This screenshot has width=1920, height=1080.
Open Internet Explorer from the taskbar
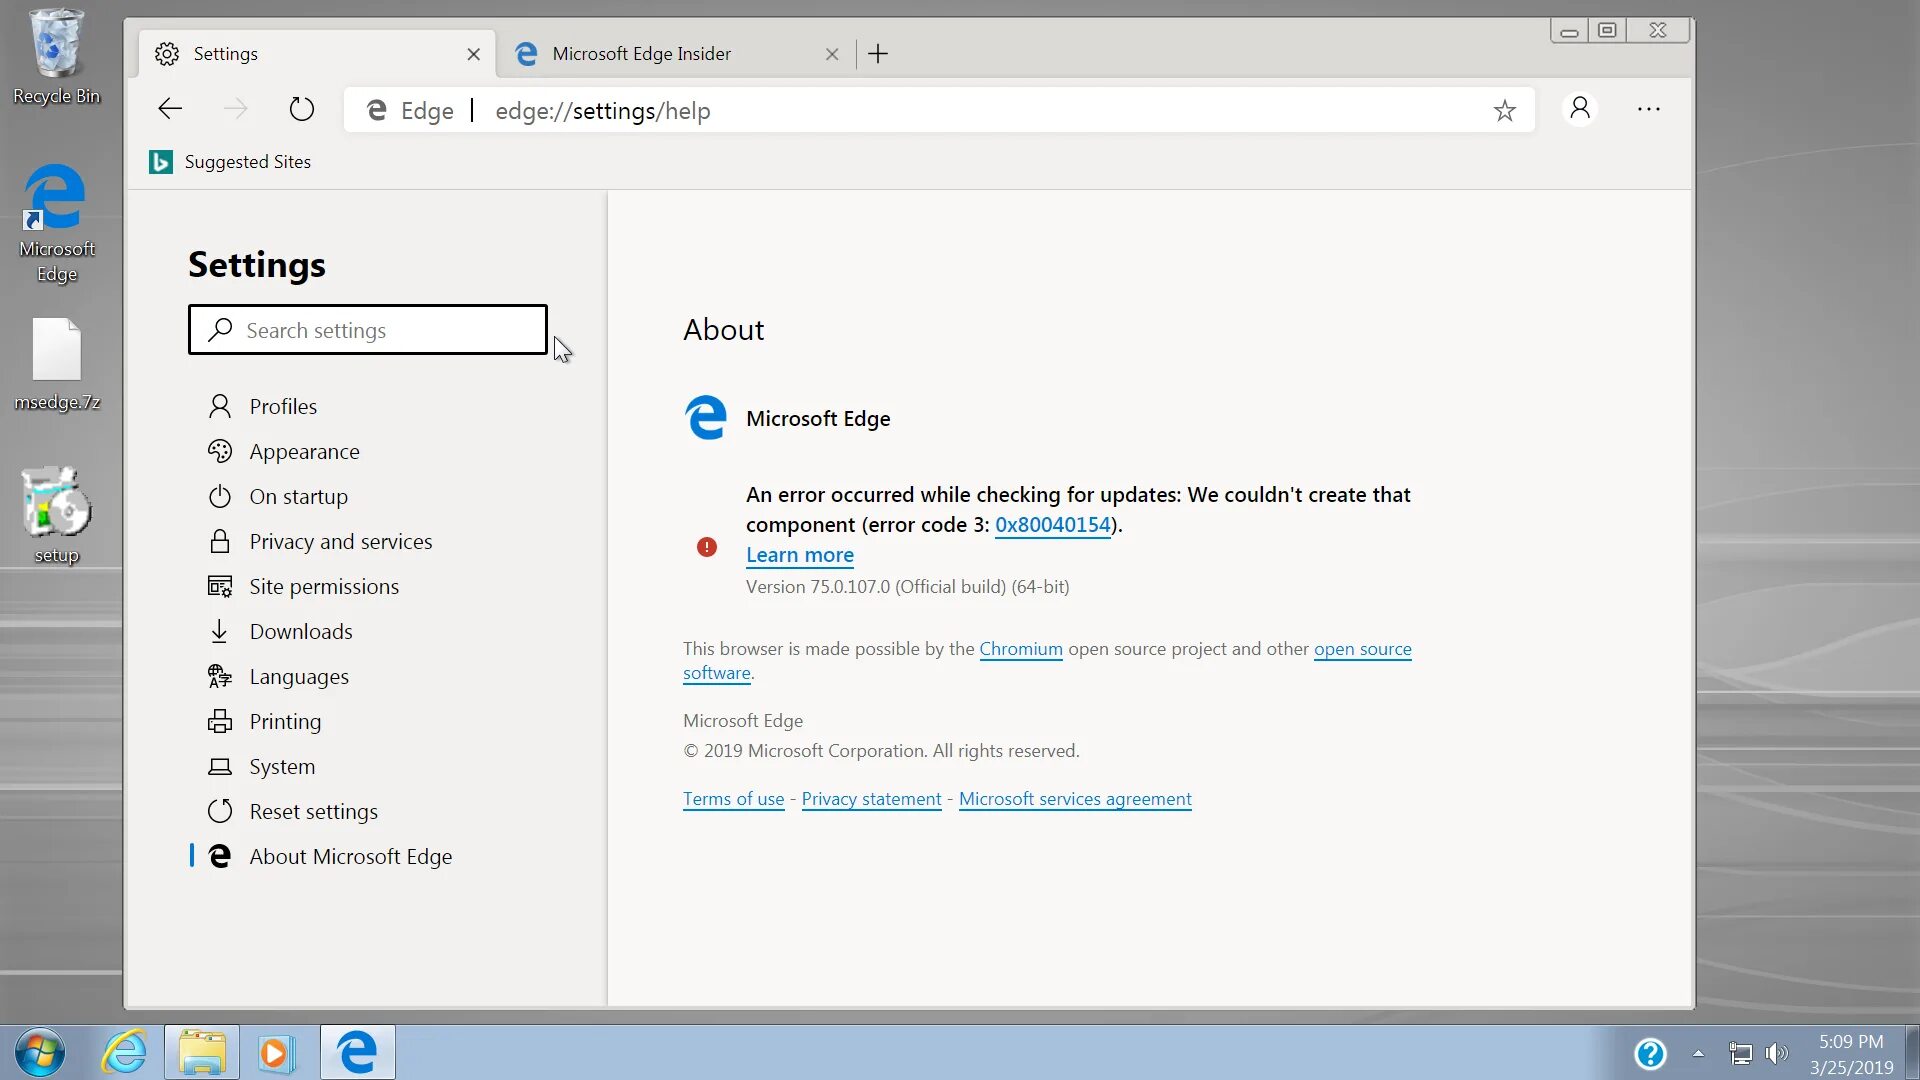point(124,1053)
